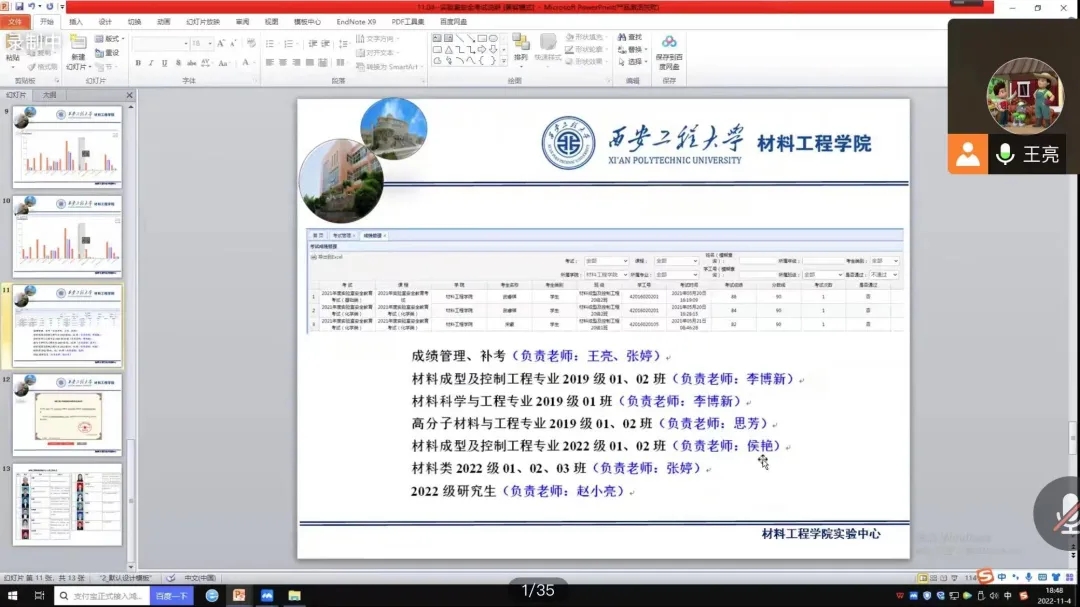Click the microphone icon beside 王亮
Viewport: 1080px width, 607px height.
click(1005, 155)
